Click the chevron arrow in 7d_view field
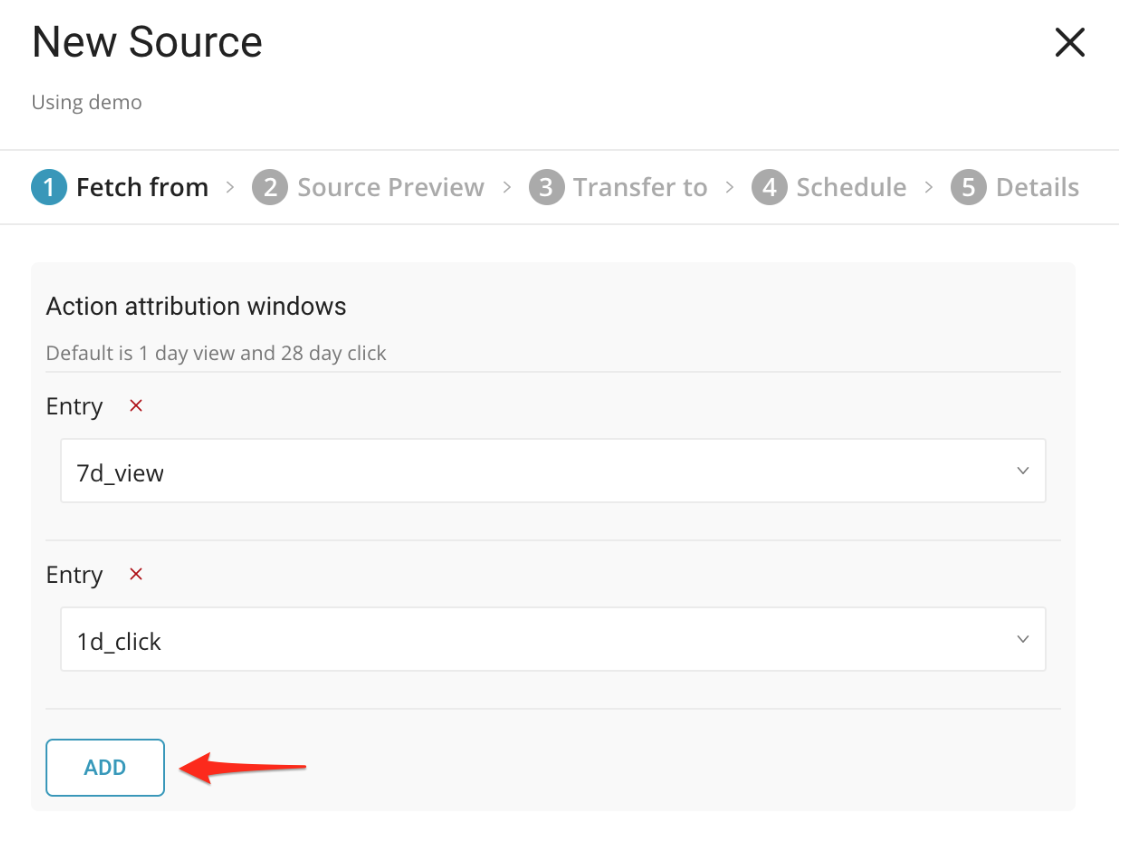1124x854 pixels. [x=1022, y=471]
